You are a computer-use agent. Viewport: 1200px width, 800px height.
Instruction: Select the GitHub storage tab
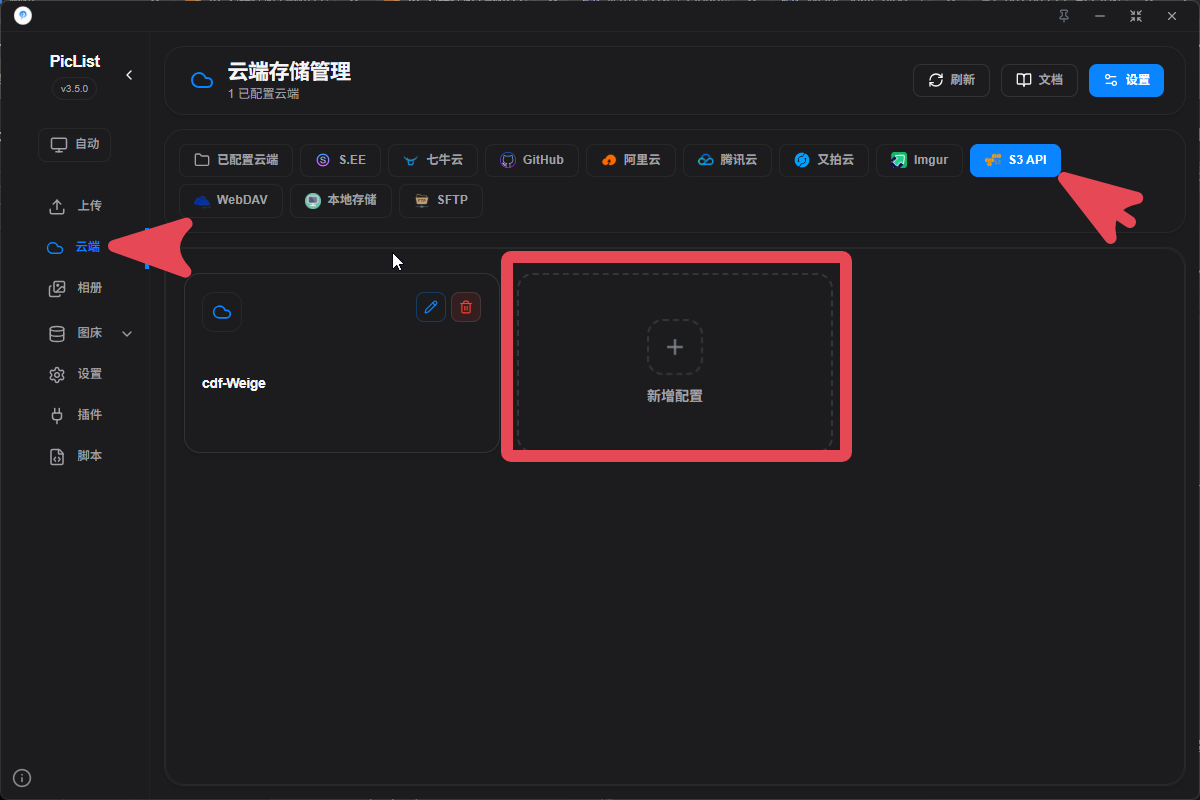531,160
